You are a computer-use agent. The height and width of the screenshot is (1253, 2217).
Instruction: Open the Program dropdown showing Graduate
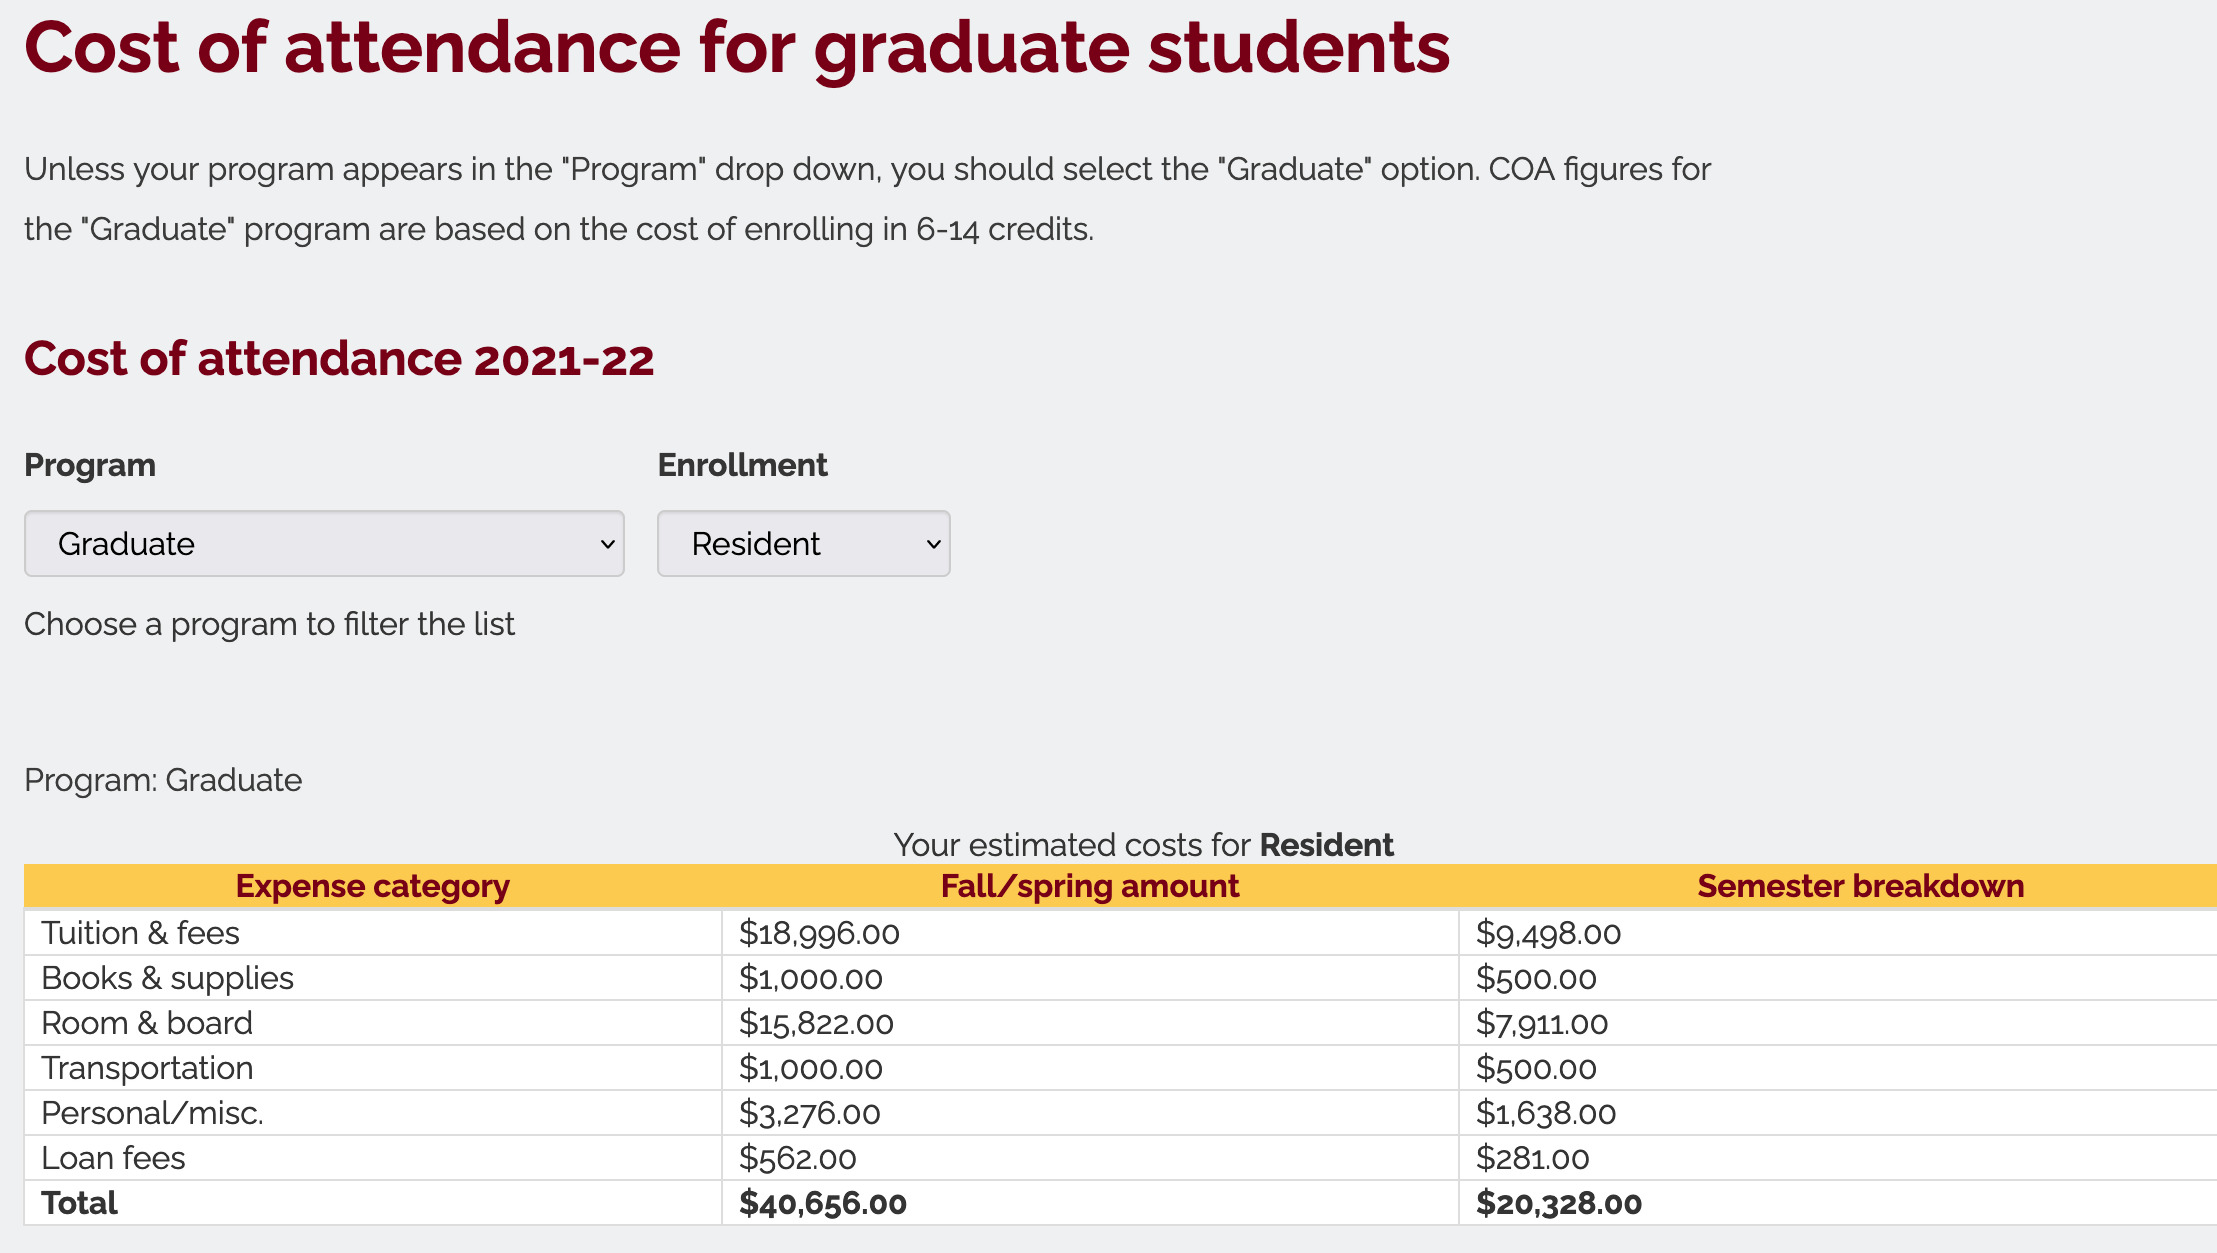tap(324, 544)
